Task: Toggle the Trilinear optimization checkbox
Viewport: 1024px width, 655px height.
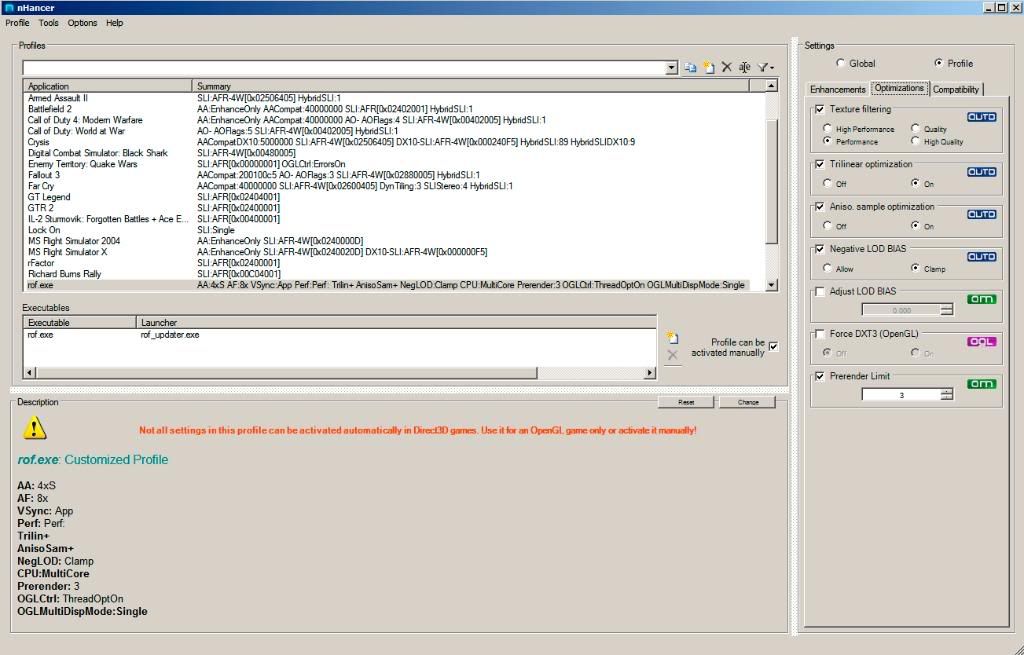Action: point(820,164)
